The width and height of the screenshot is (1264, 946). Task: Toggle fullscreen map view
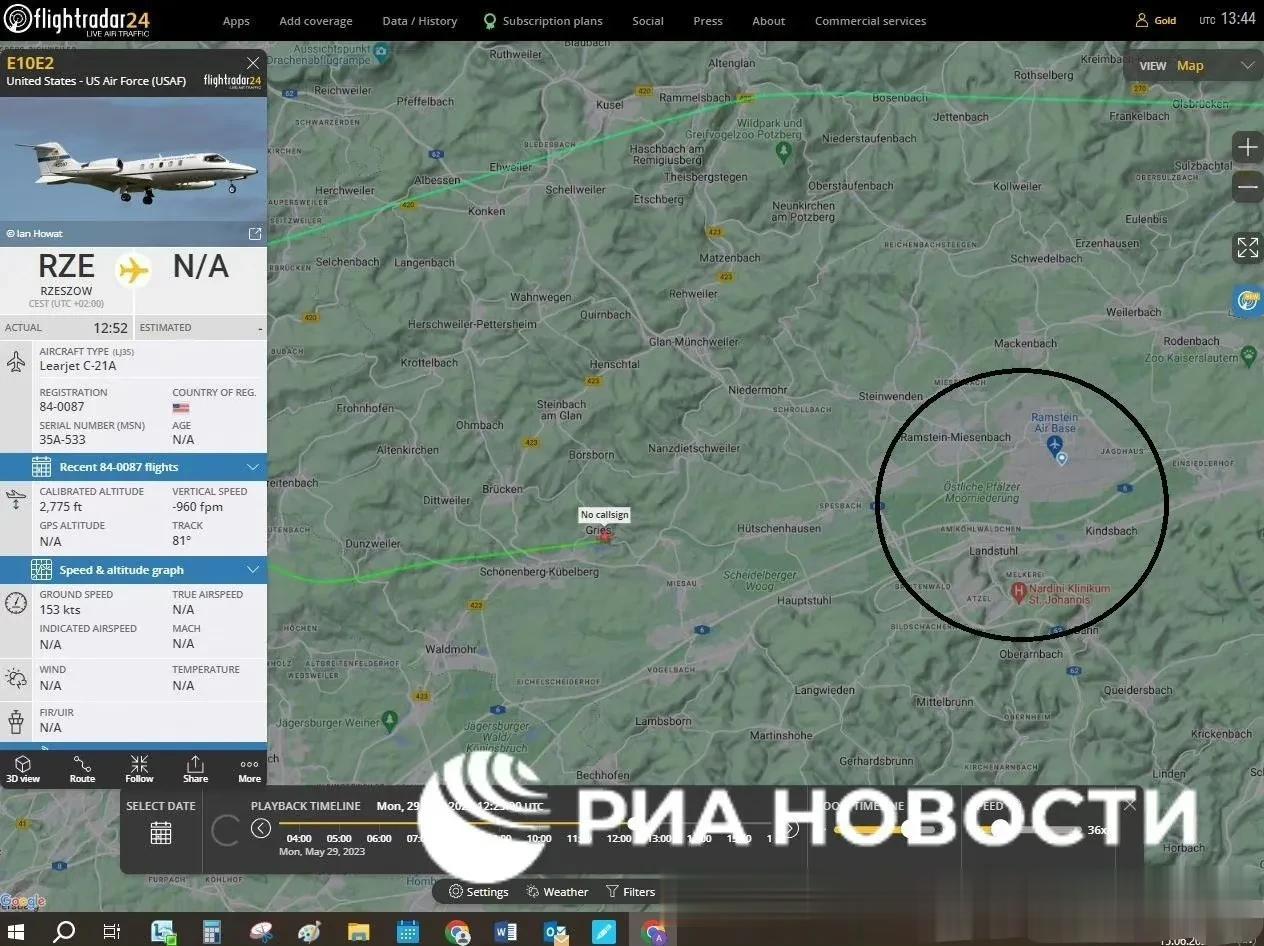coord(1247,248)
